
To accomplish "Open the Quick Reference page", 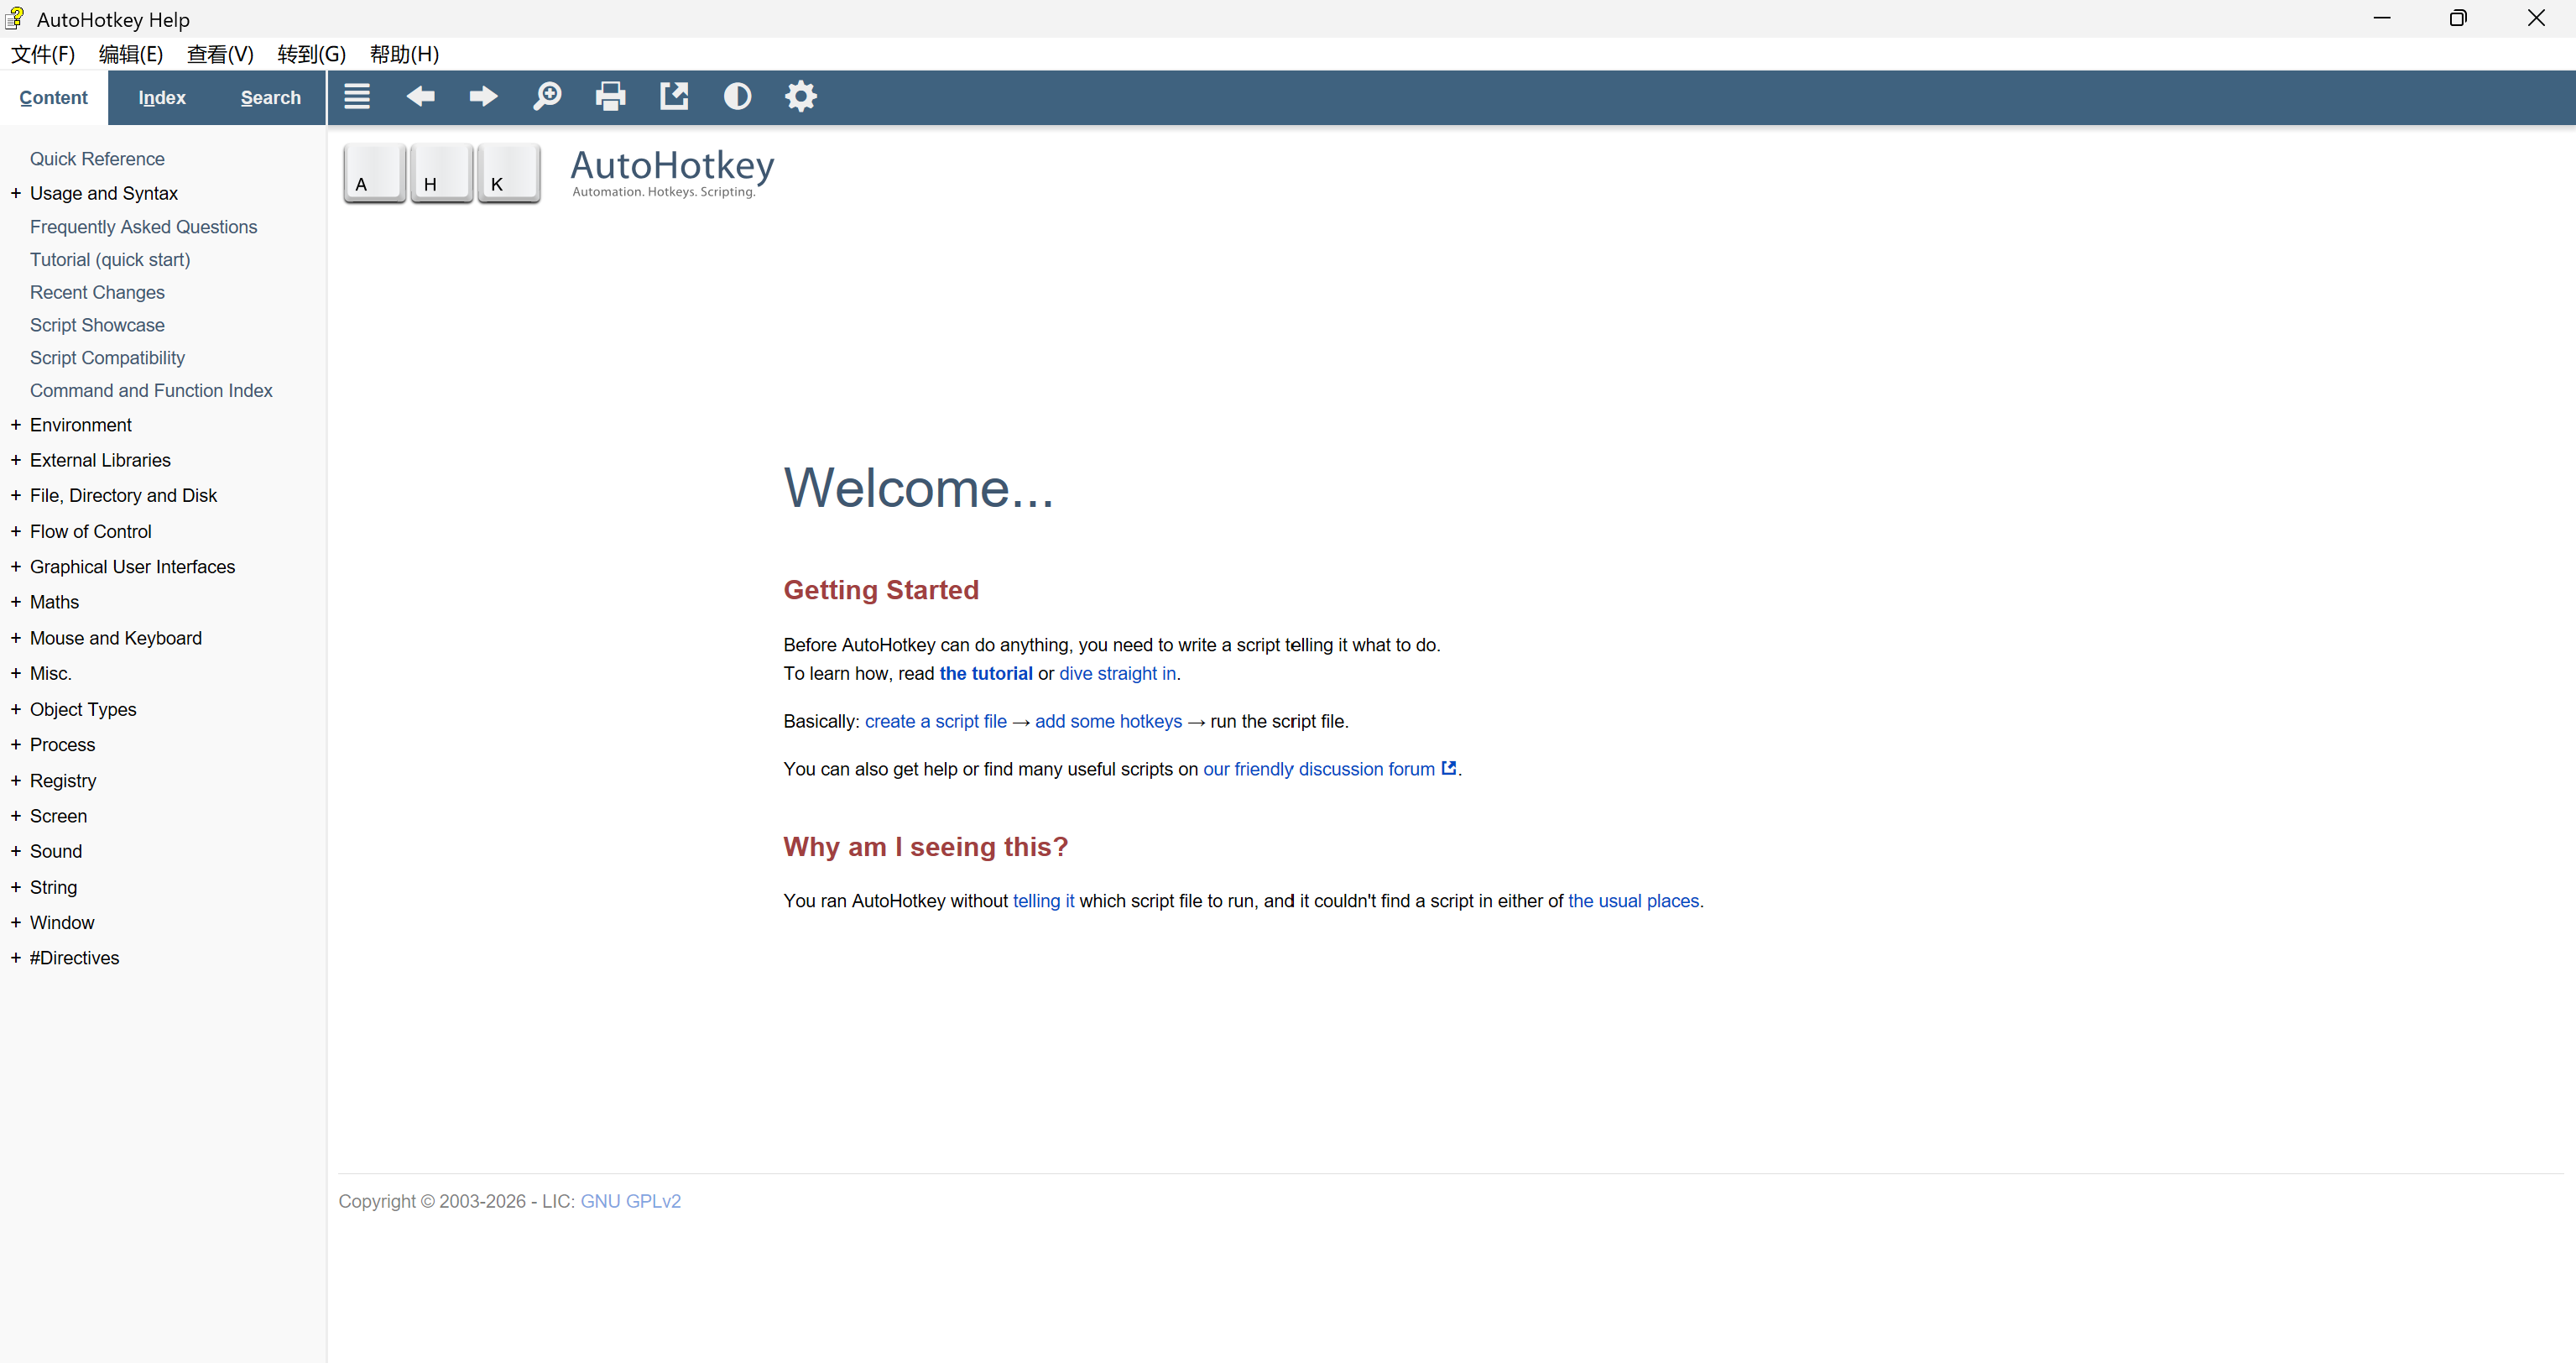I will click(x=97, y=159).
